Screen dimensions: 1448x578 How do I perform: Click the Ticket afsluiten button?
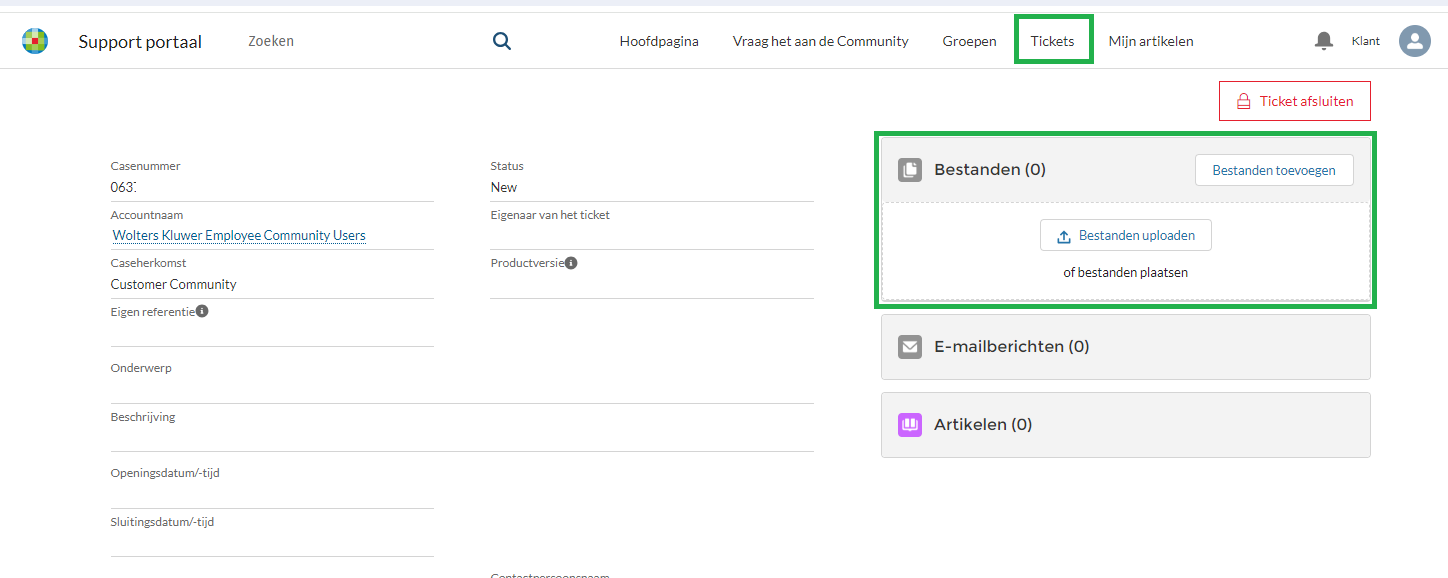[1294, 101]
